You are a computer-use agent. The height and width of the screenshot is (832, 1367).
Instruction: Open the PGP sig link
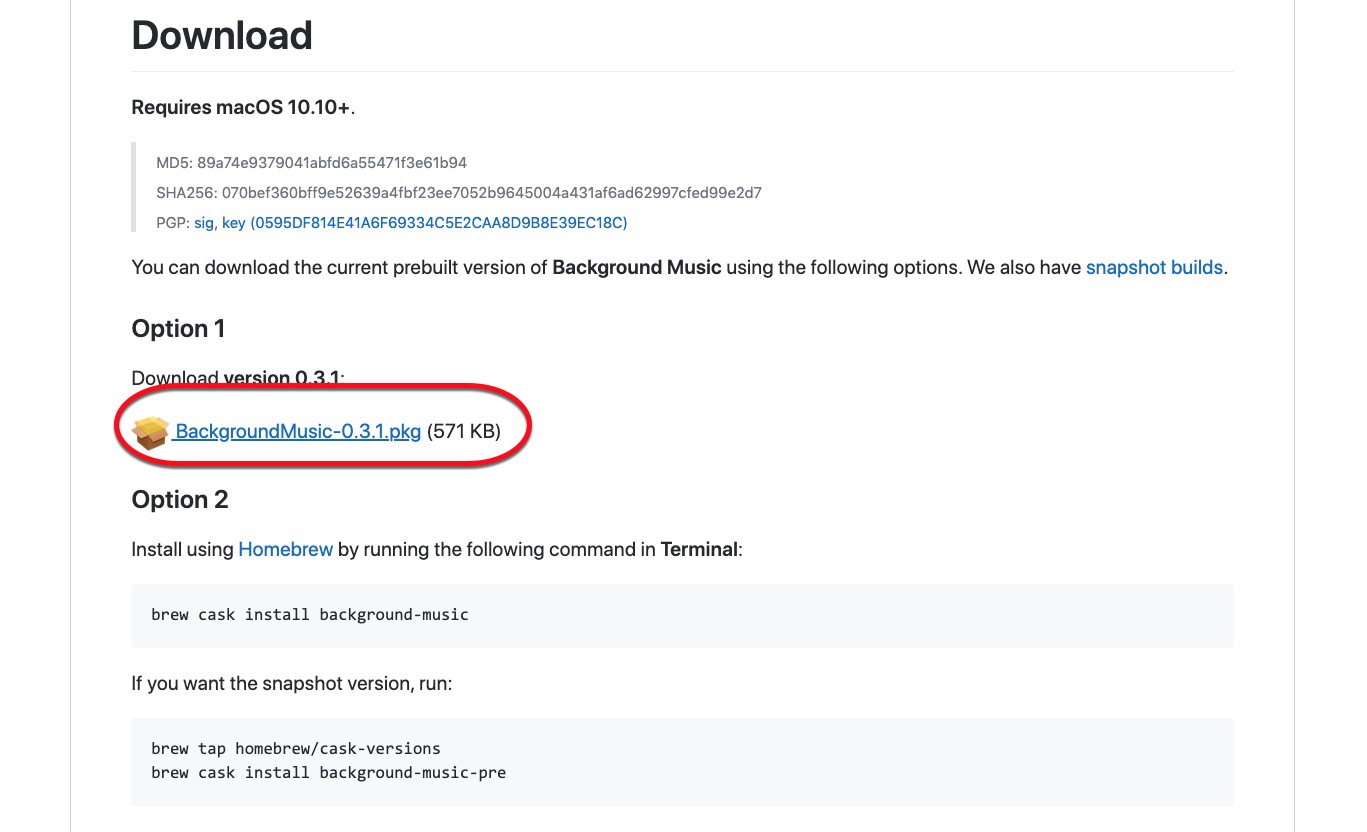204,223
